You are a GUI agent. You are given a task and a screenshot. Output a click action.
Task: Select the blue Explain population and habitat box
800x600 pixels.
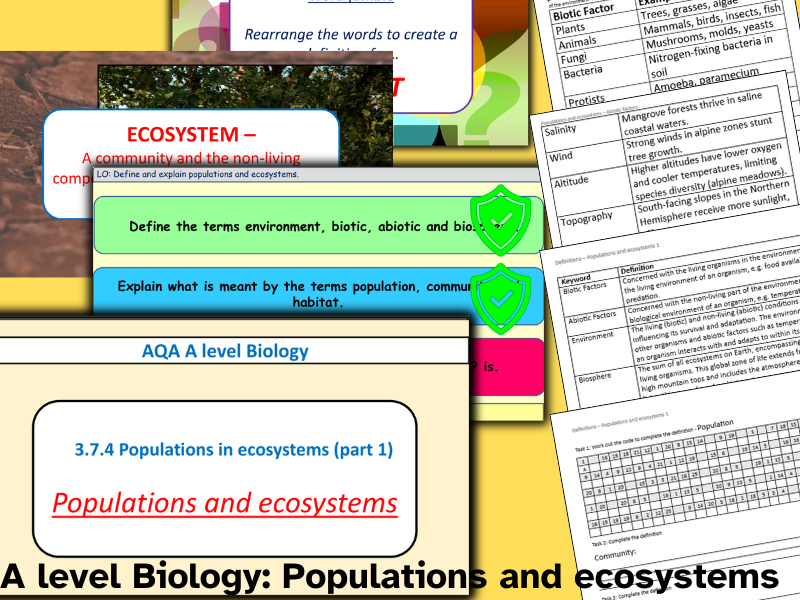pyautogui.click(x=300, y=293)
